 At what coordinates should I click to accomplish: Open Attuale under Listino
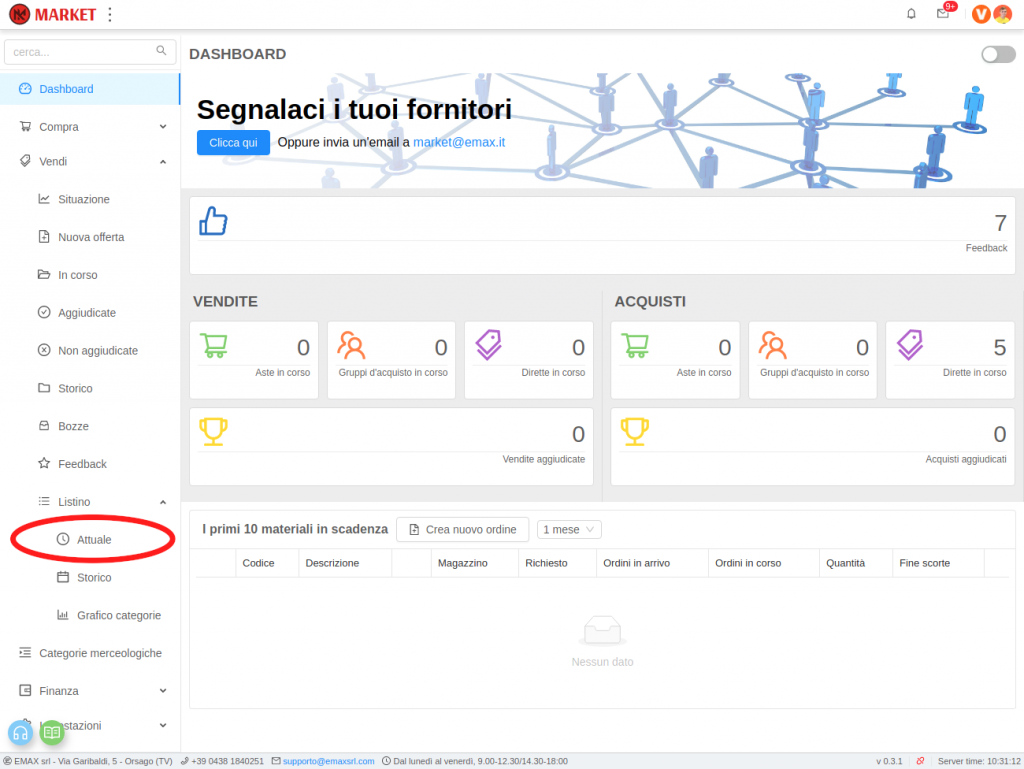pos(94,540)
